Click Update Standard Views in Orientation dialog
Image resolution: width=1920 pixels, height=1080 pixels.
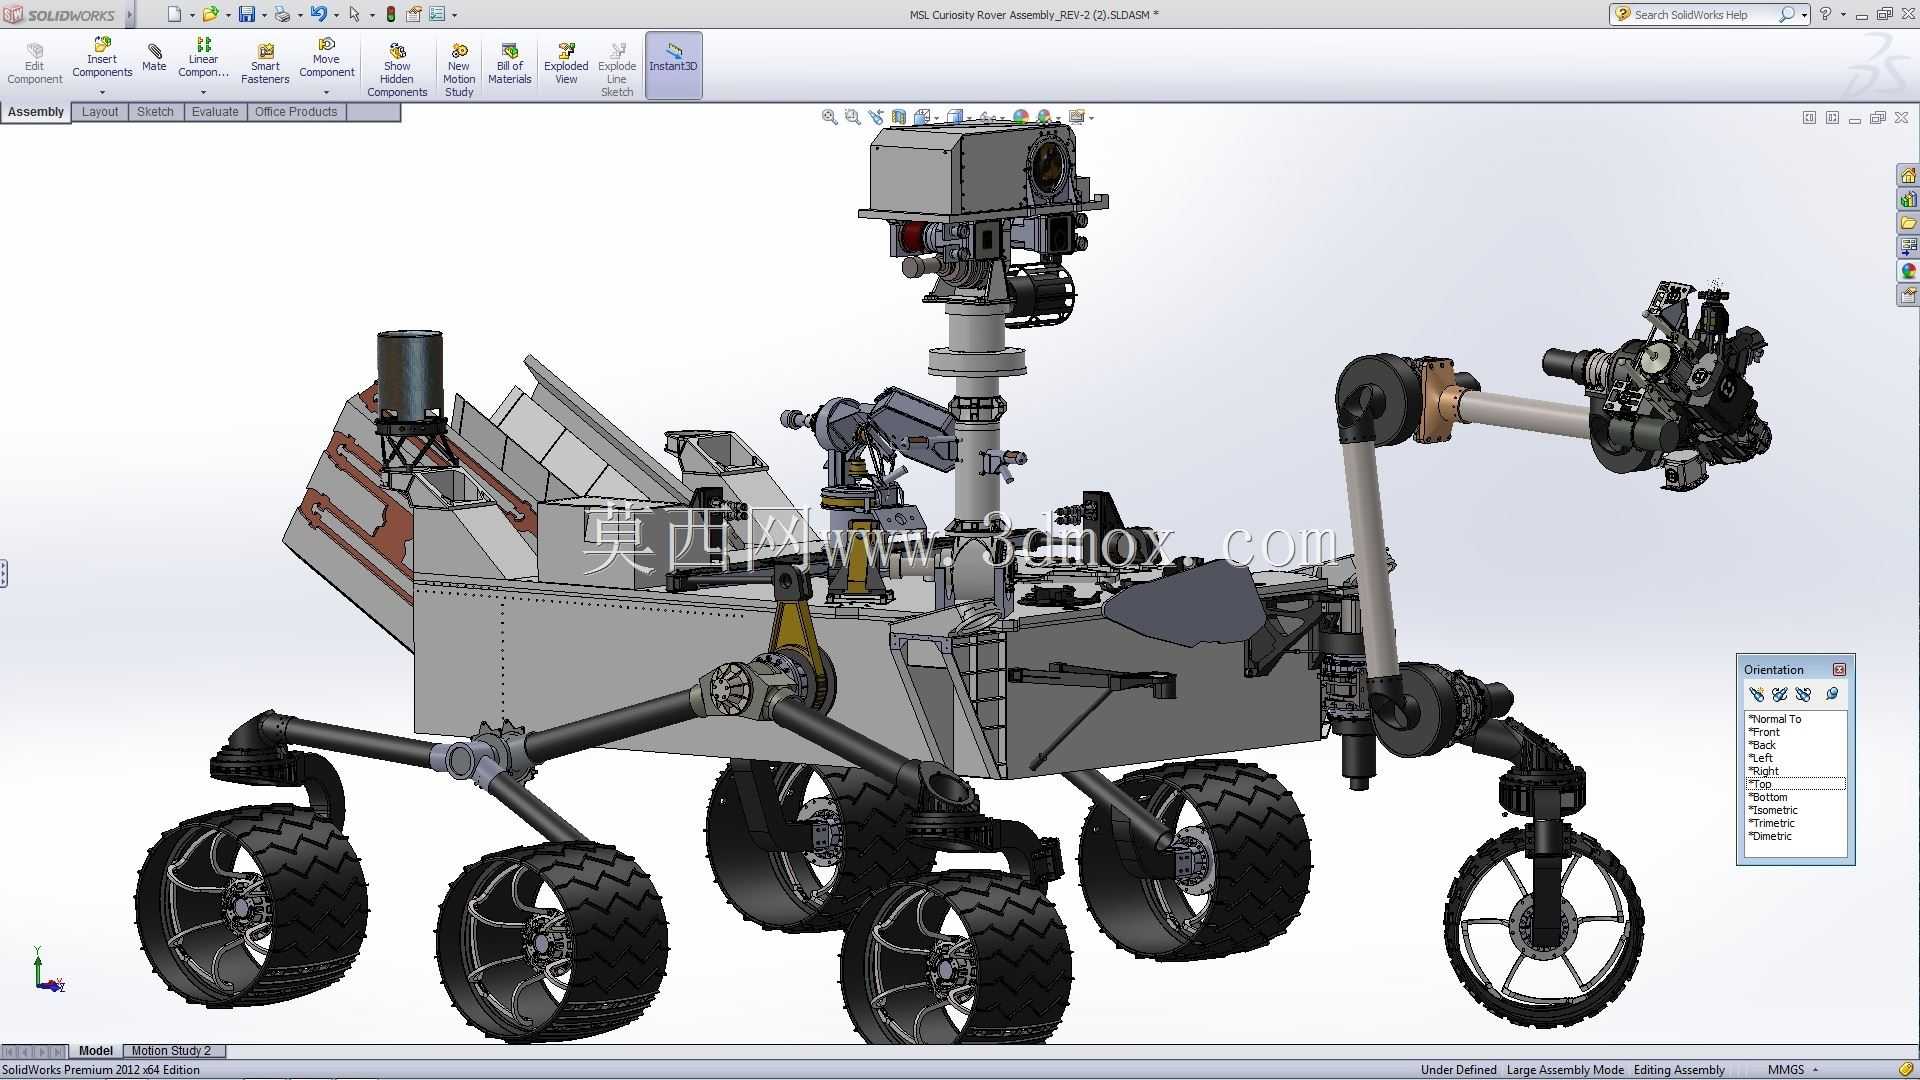(x=1780, y=694)
